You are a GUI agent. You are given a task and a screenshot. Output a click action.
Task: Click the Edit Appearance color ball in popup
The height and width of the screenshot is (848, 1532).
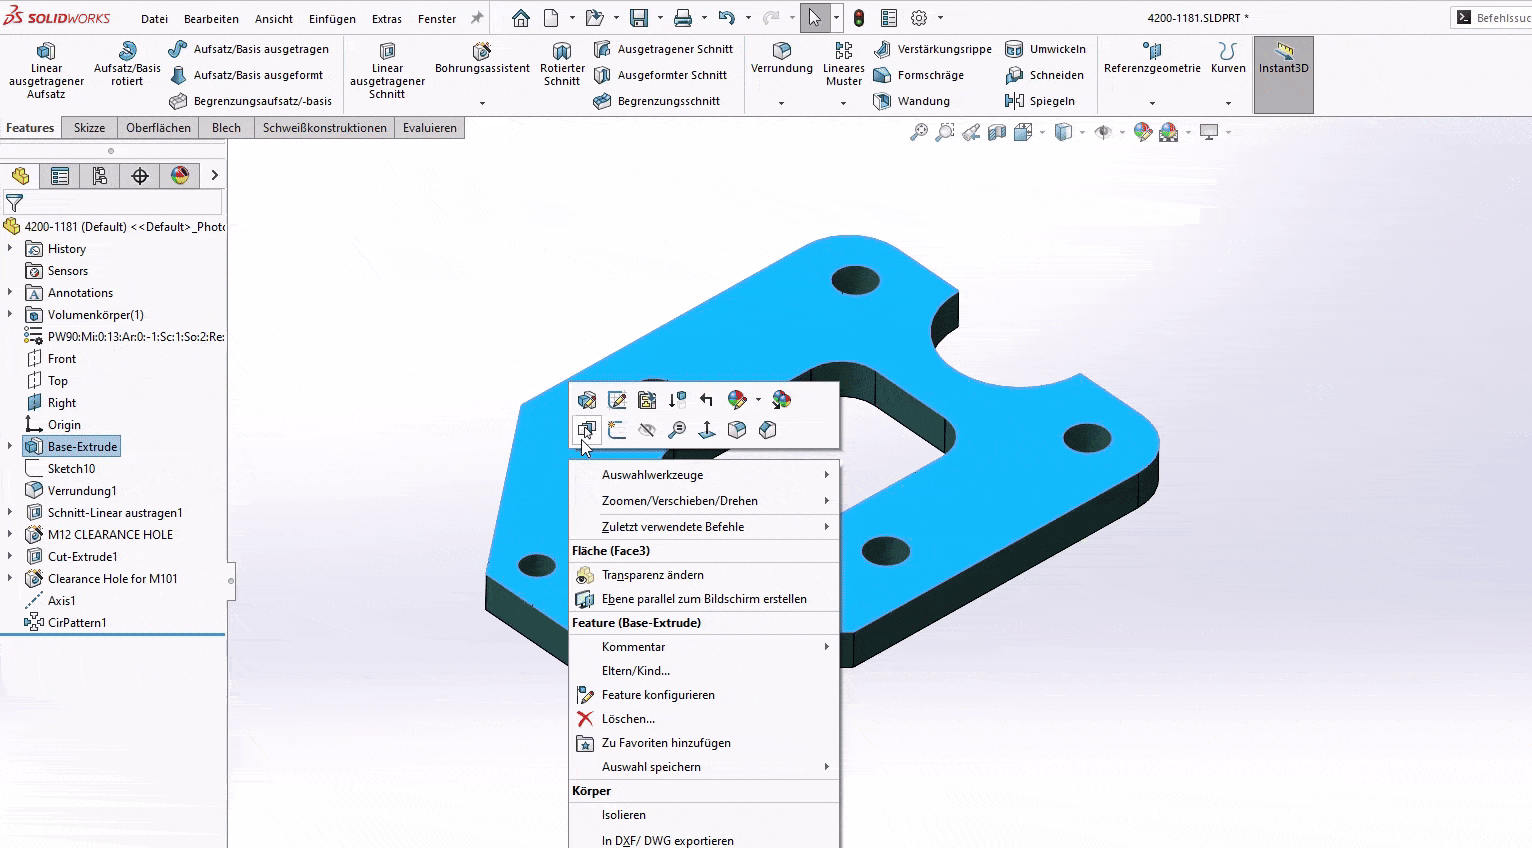tap(737, 400)
